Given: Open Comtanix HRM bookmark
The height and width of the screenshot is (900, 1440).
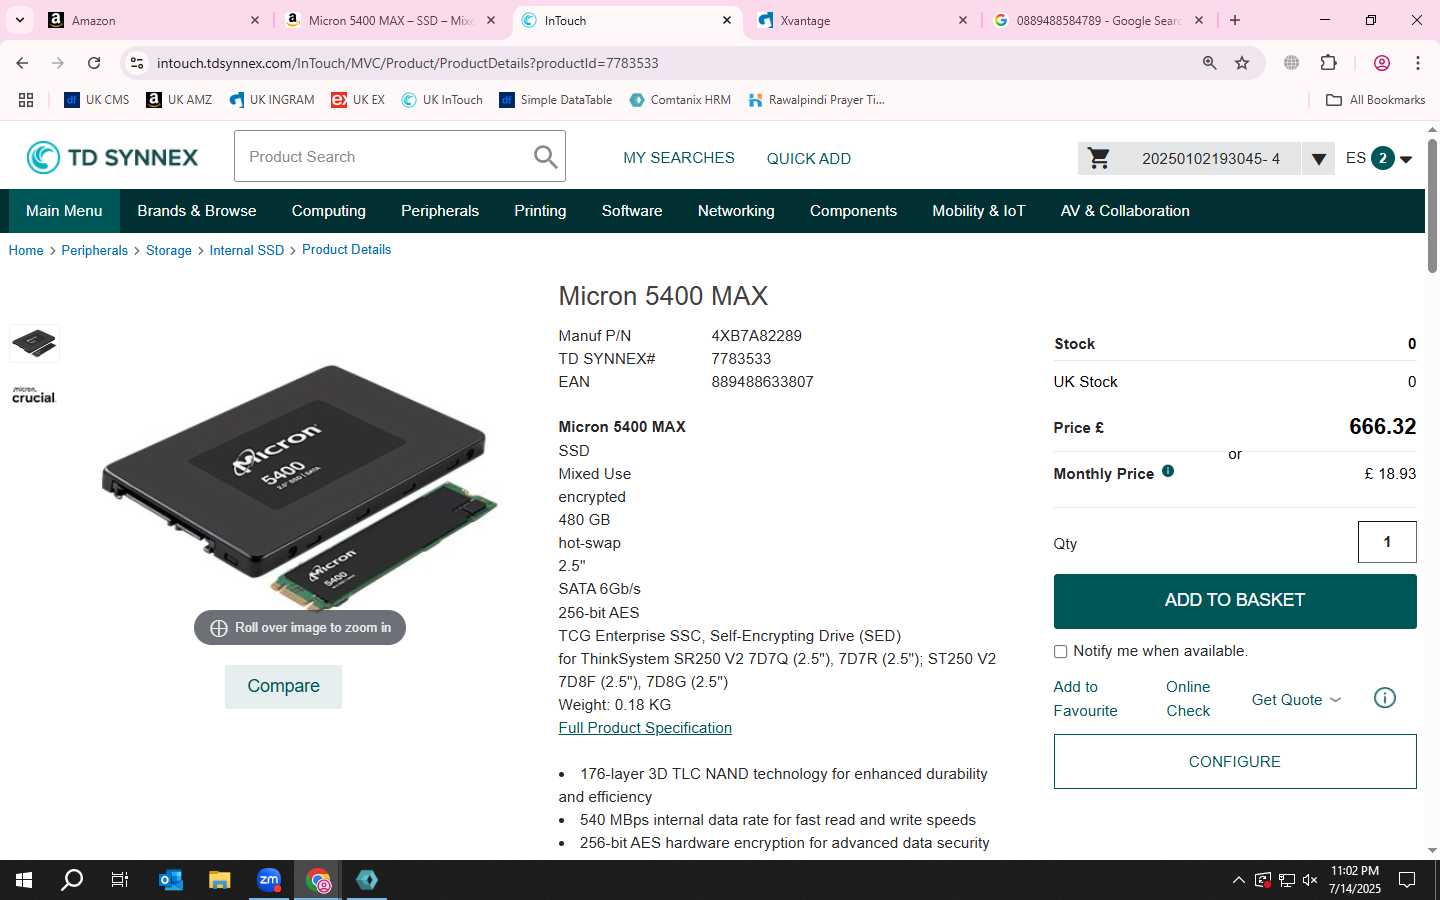Looking at the screenshot, I should tap(680, 100).
